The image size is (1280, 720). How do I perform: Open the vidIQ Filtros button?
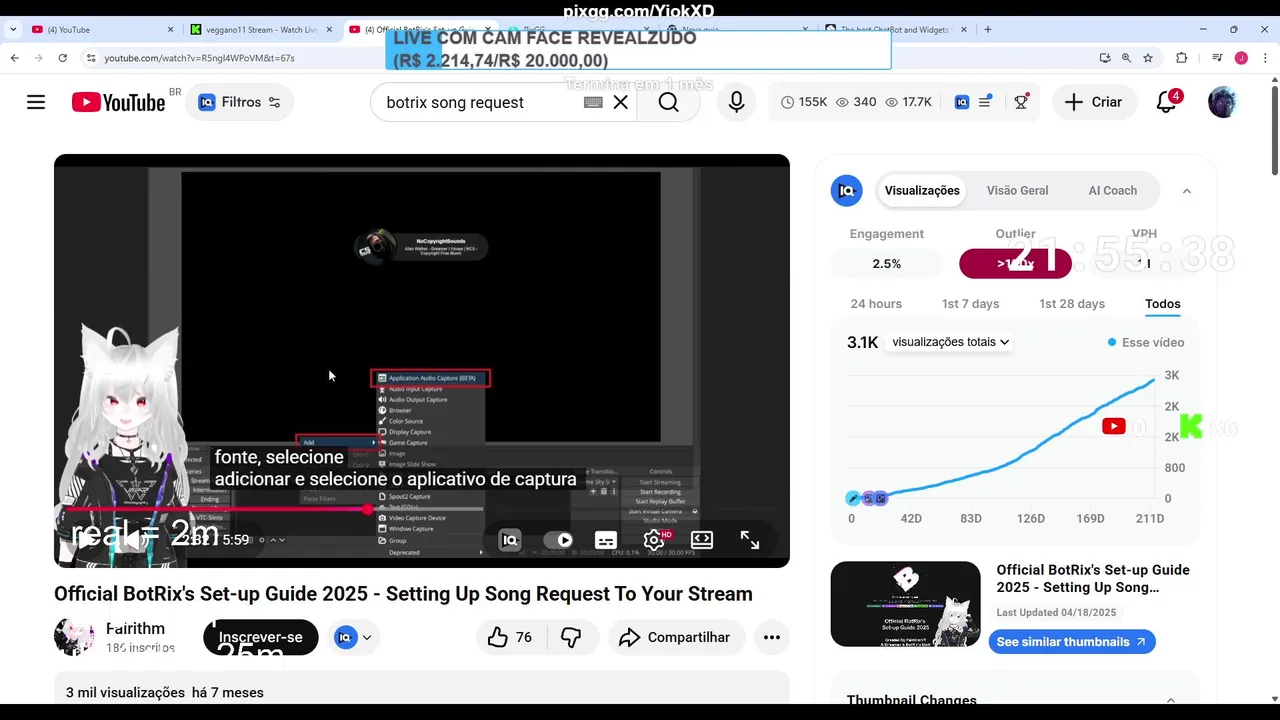pyautogui.click(x=240, y=102)
